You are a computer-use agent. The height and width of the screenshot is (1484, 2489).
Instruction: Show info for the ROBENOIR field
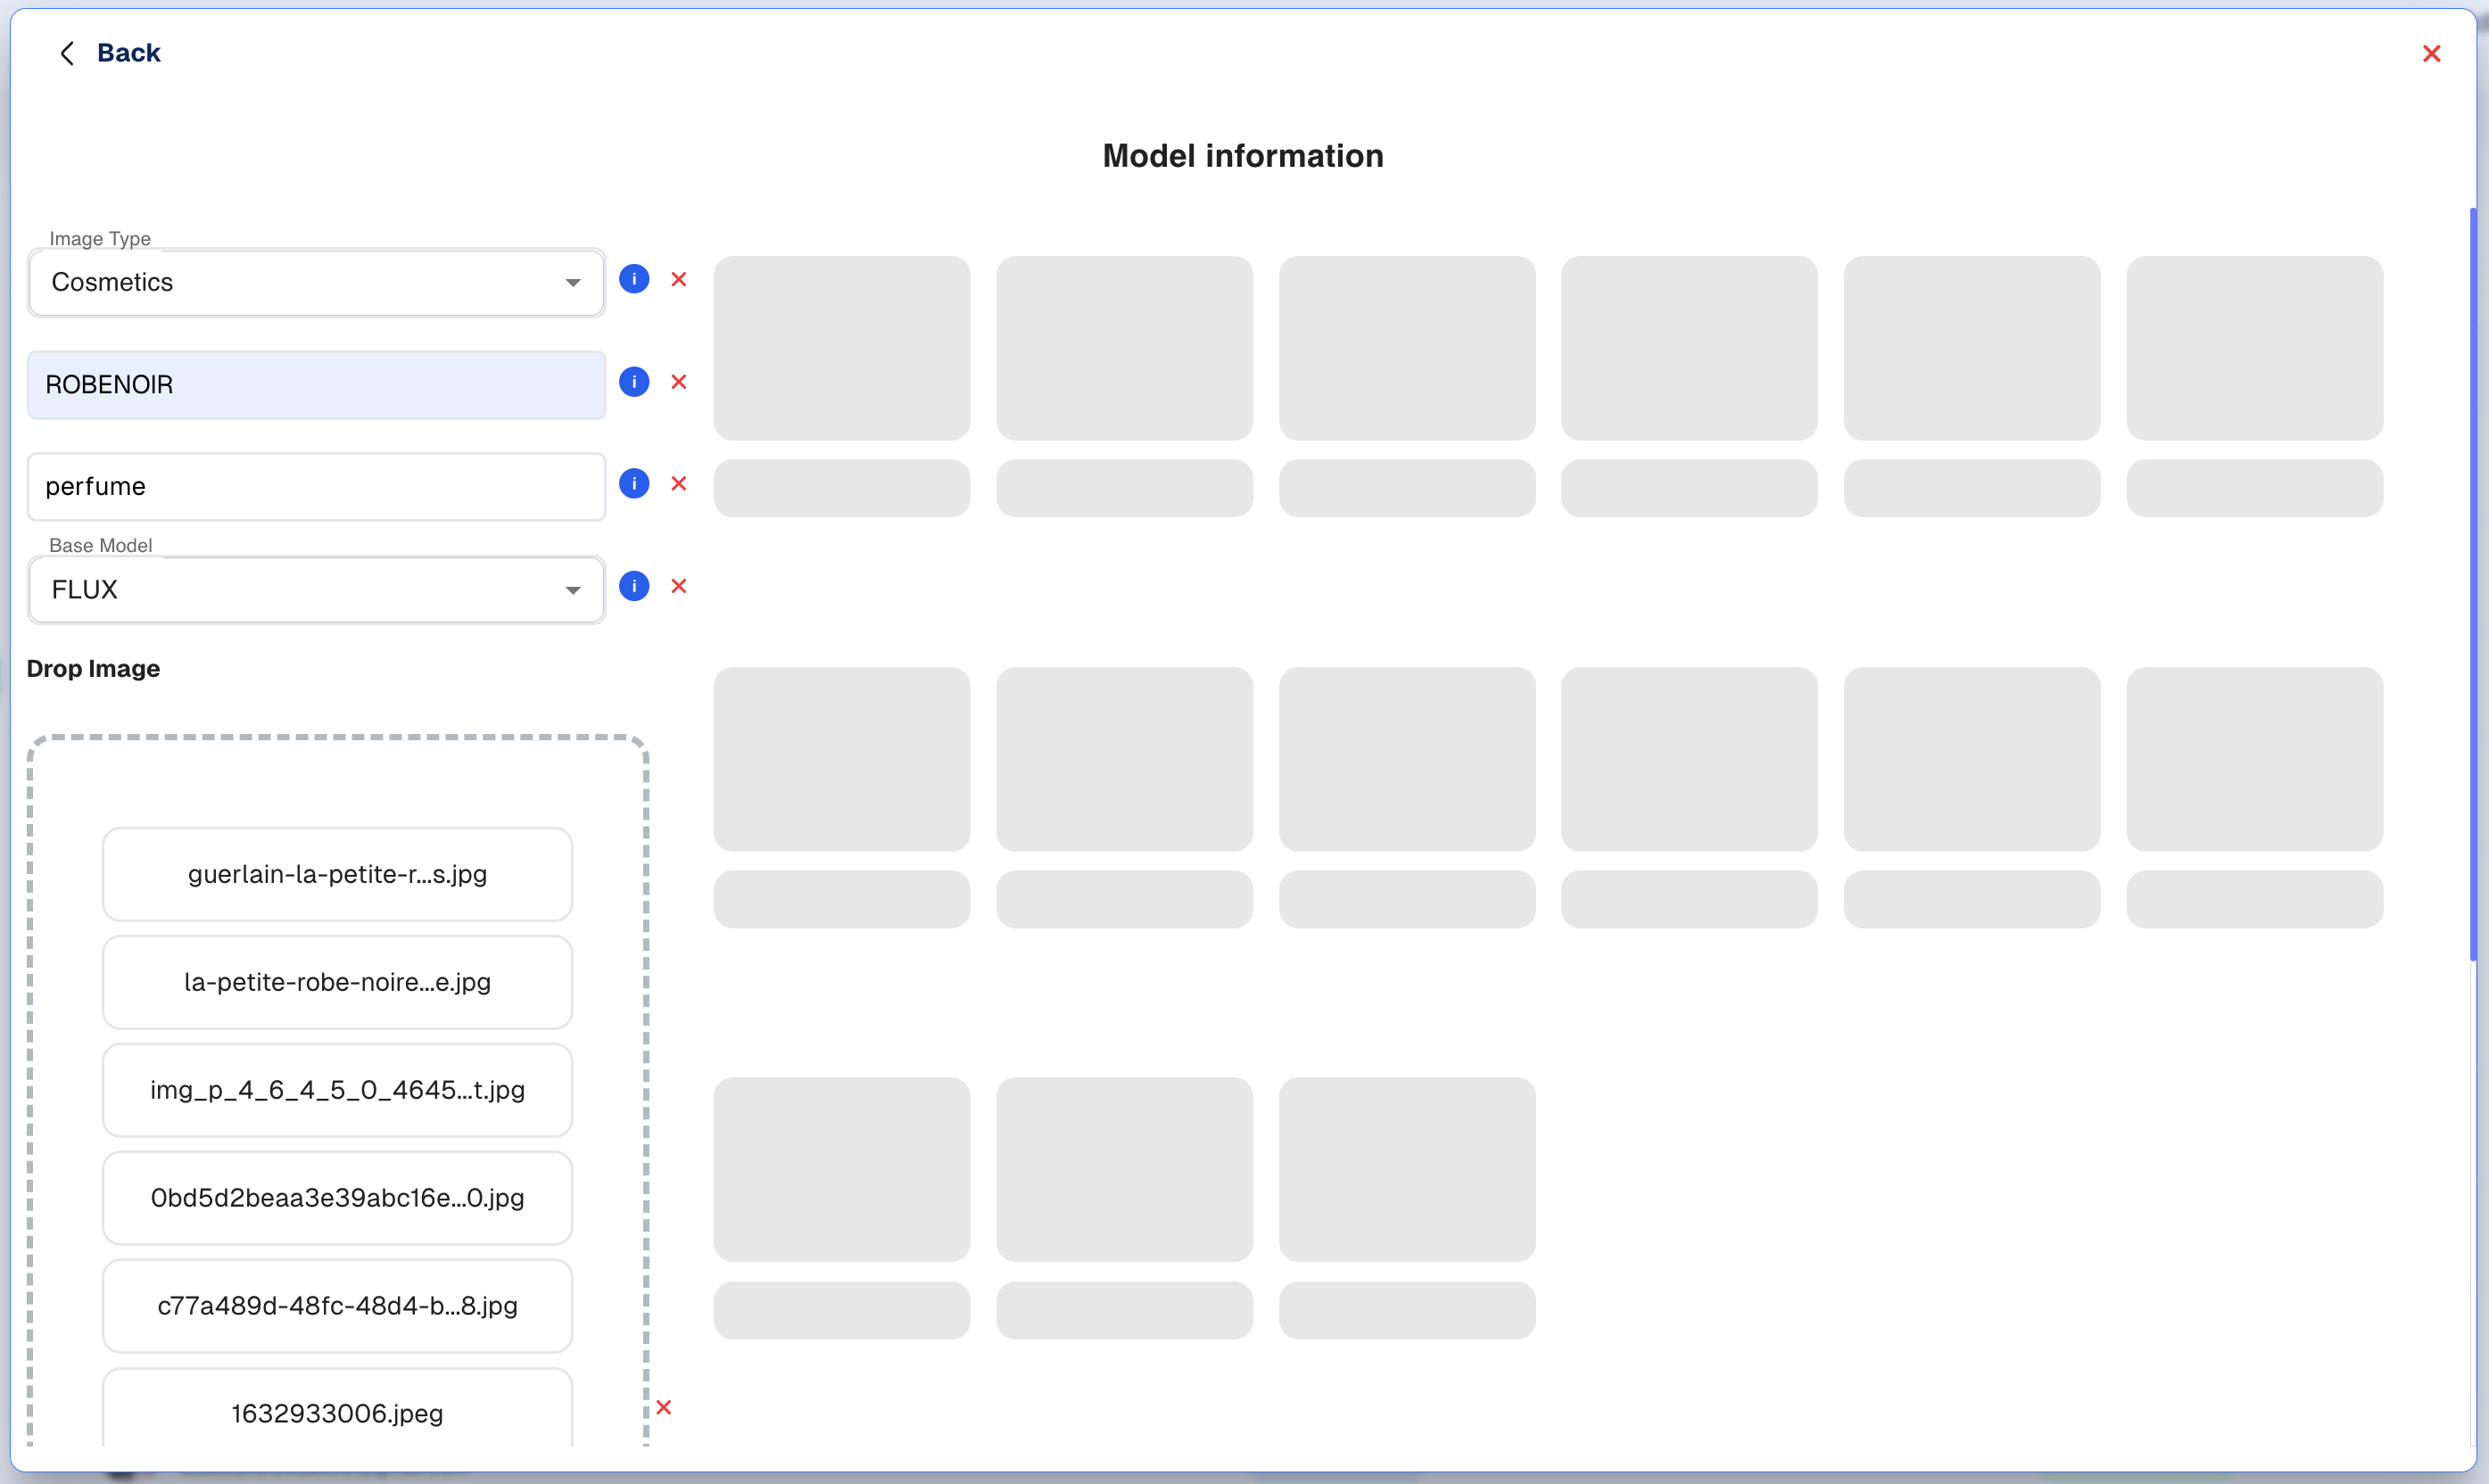tap(634, 382)
